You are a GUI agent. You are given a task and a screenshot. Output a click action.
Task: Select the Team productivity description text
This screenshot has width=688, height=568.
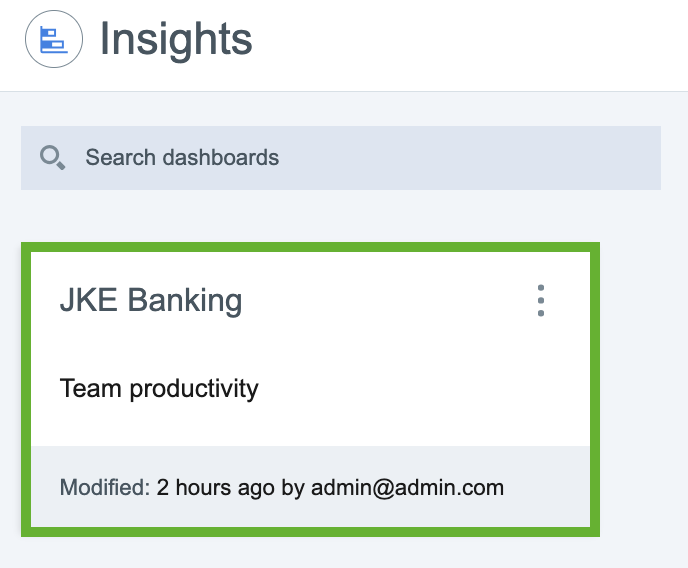(159, 389)
